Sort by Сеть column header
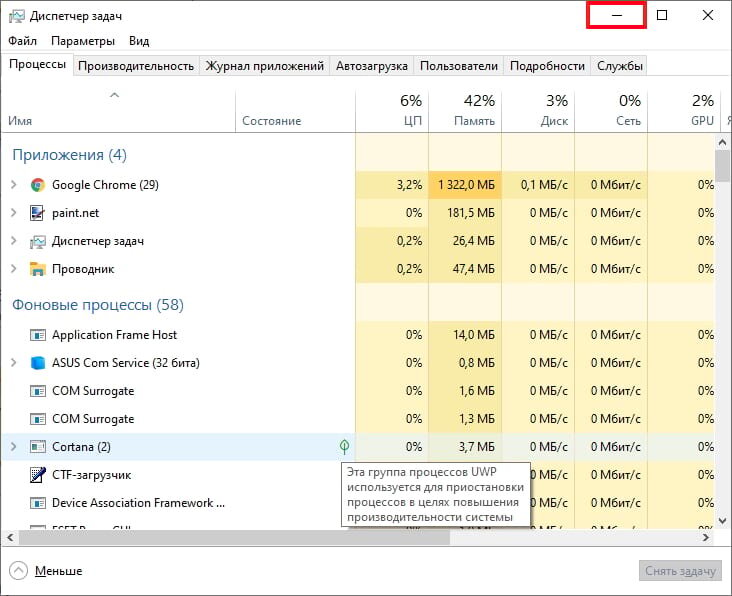This screenshot has width=732, height=596. pos(611,112)
